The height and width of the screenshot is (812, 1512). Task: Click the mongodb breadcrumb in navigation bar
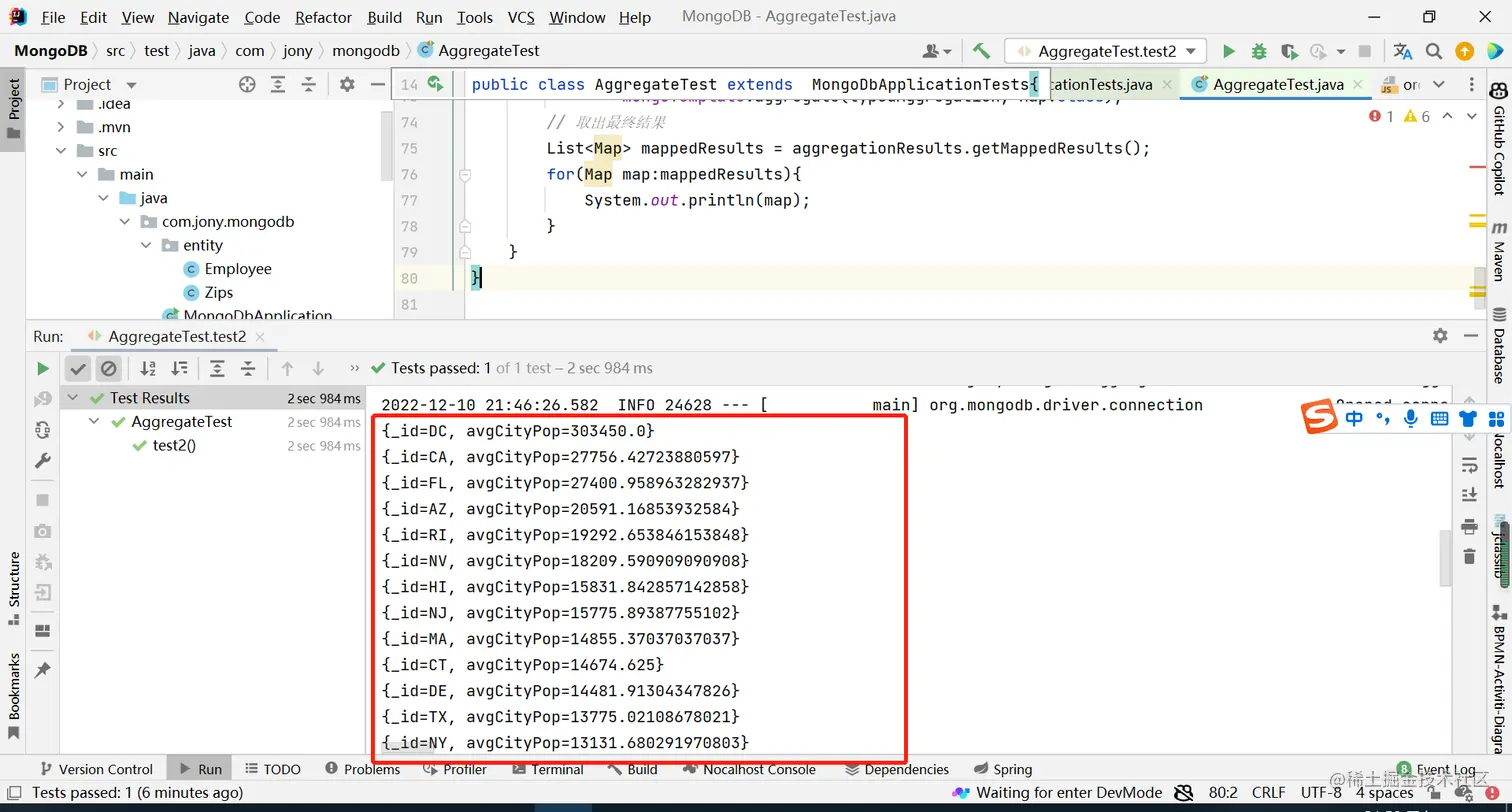coord(365,51)
